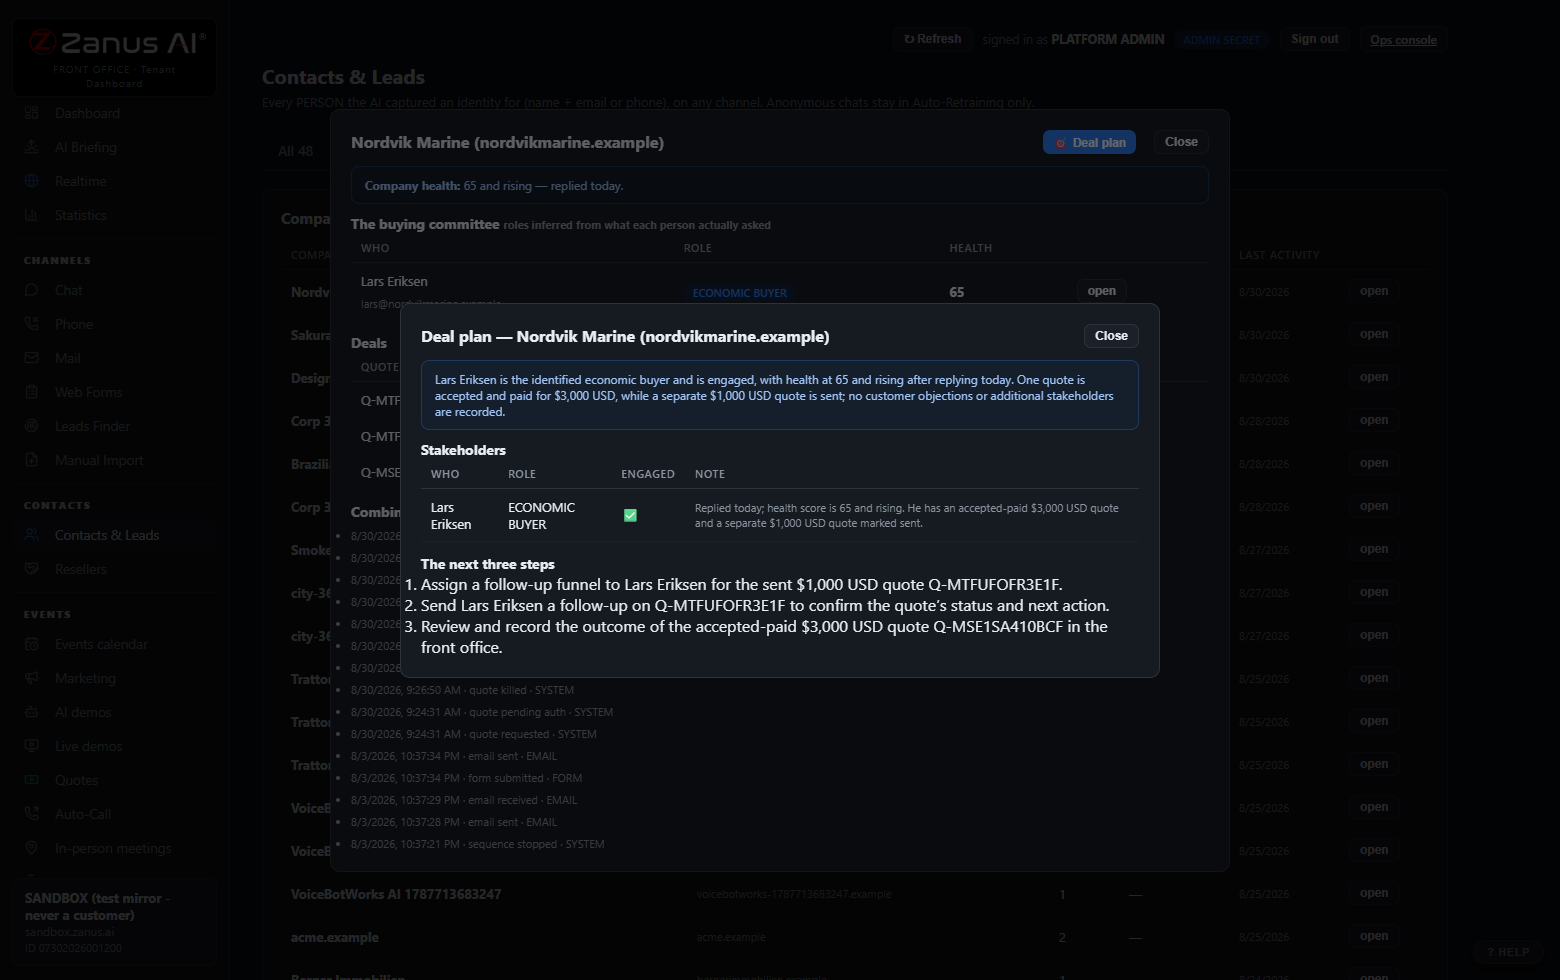Open the Auto-Call icon

[x=32, y=814]
